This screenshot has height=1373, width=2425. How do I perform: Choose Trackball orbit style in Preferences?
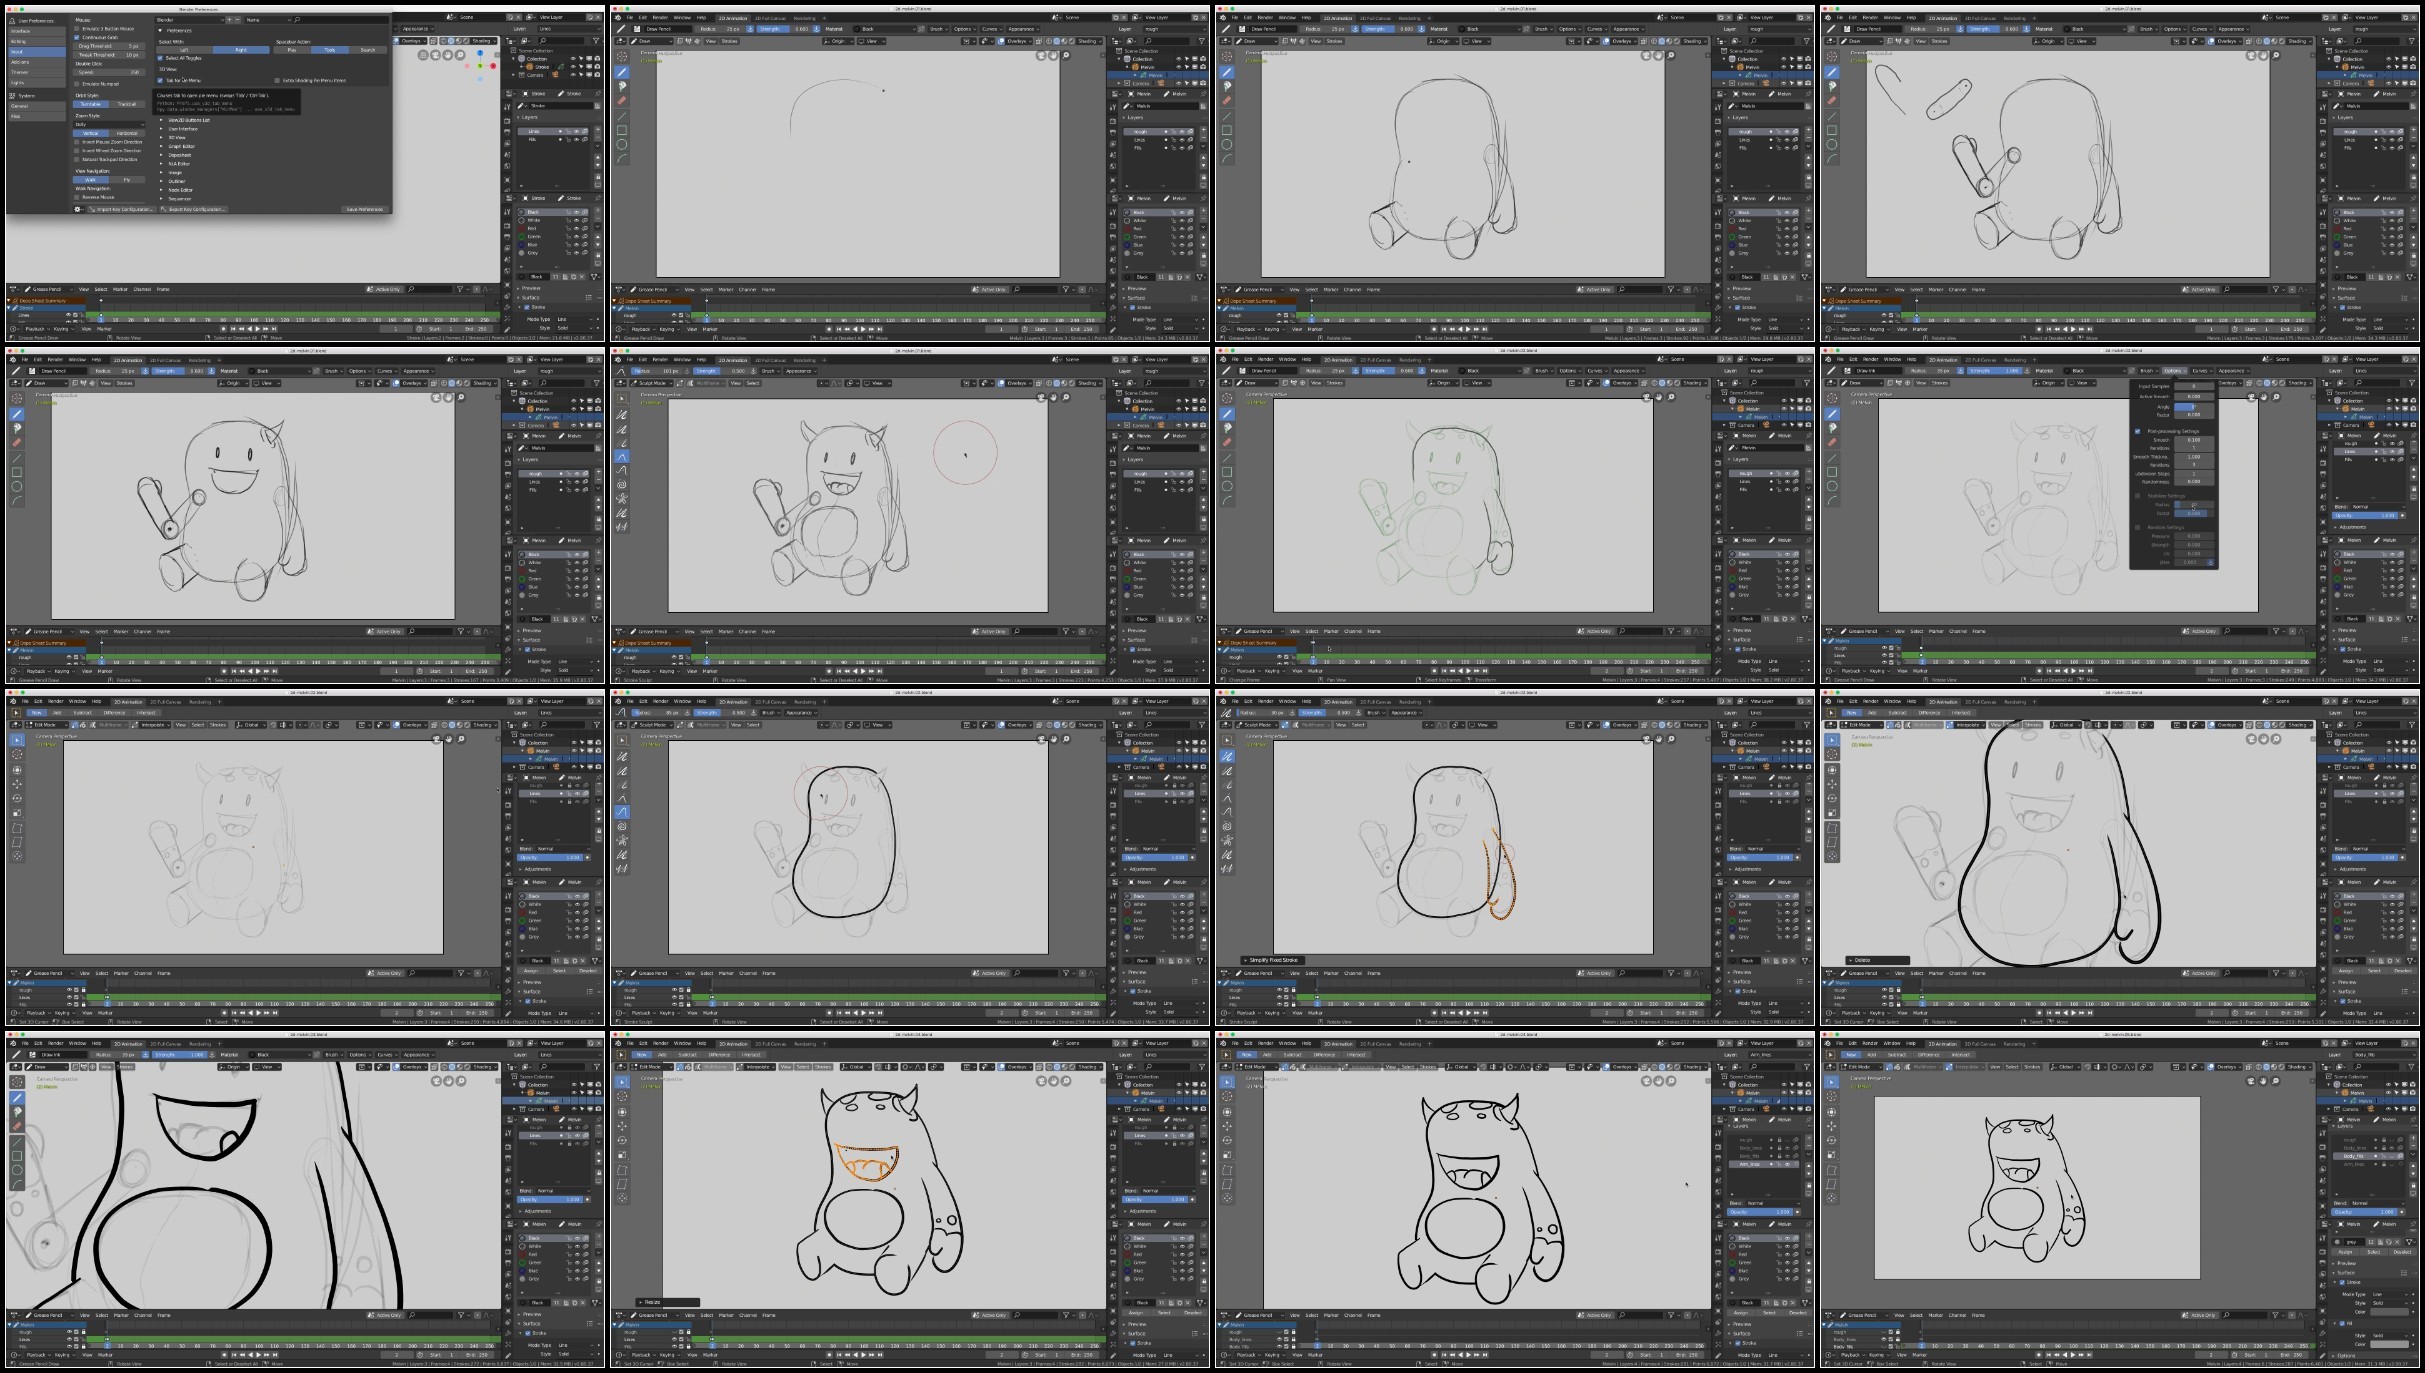coord(127,104)
